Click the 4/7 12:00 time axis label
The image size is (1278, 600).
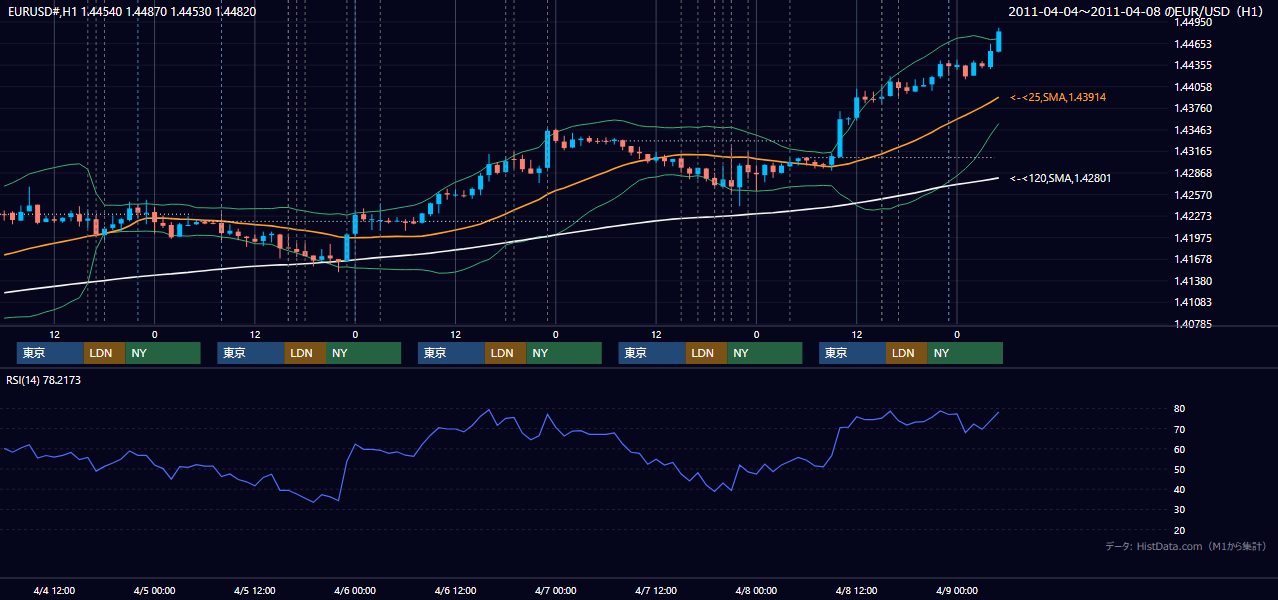click(656, 590)
